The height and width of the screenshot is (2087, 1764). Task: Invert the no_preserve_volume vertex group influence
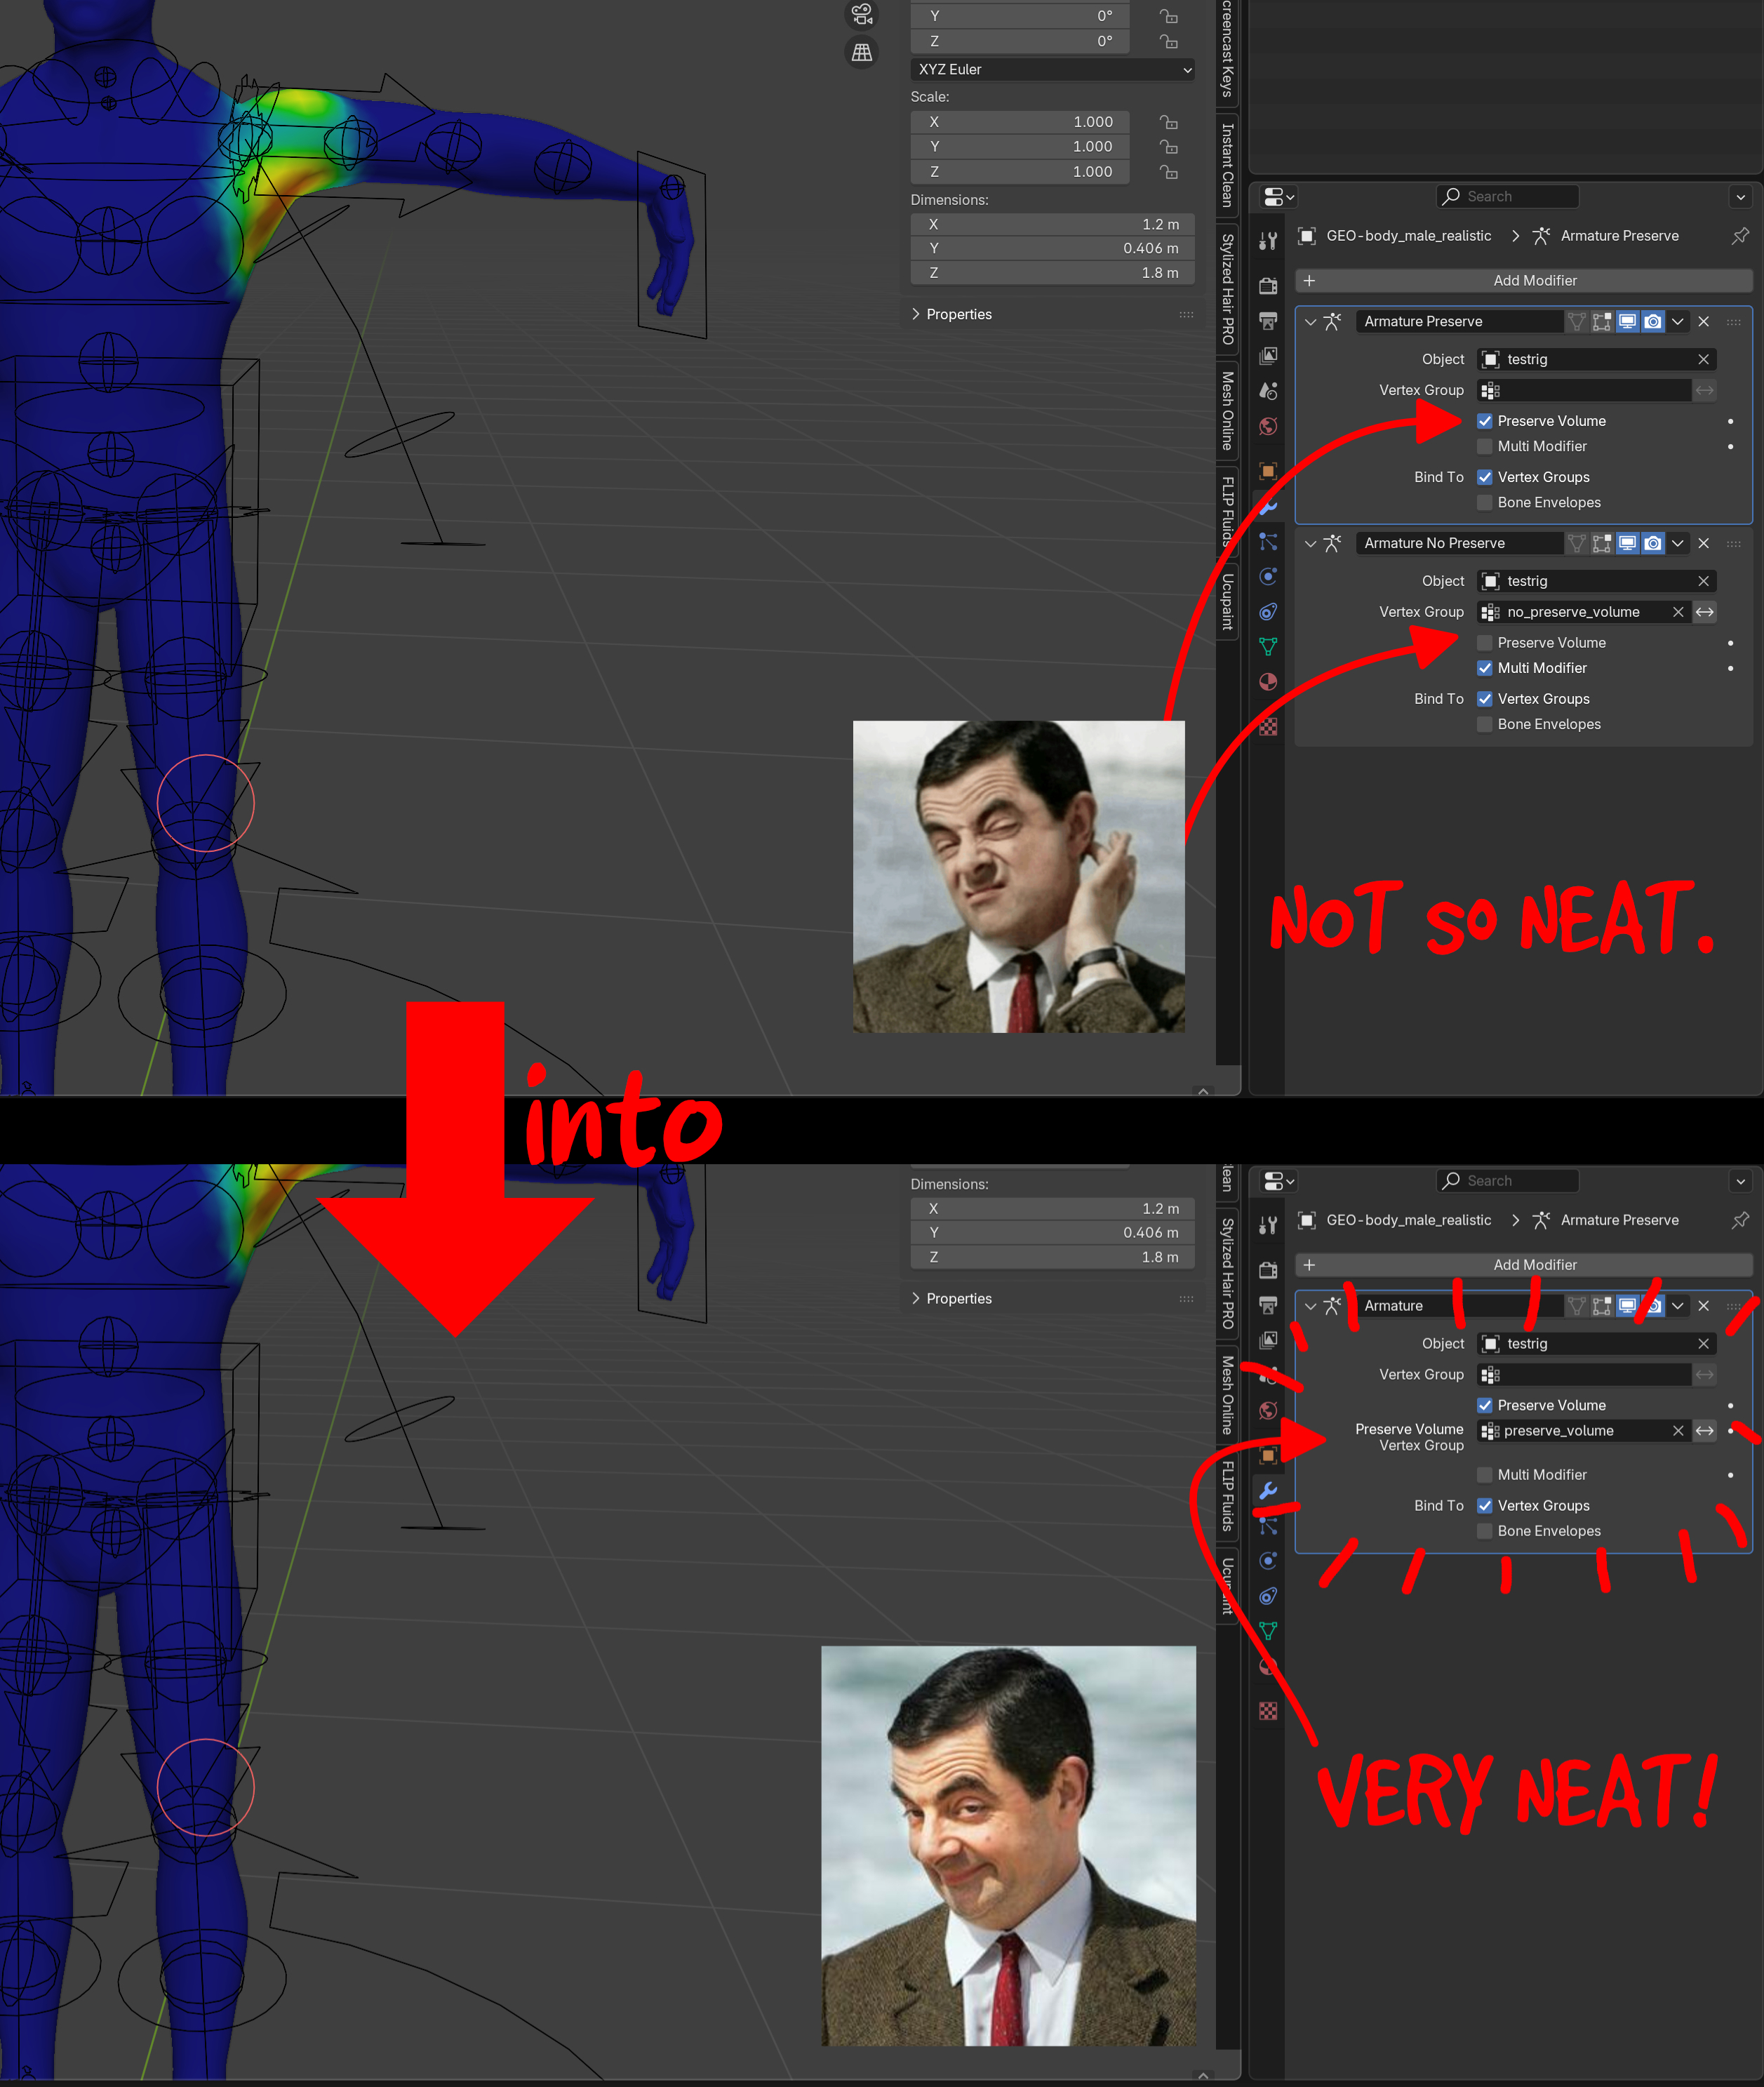point(1704,612)
